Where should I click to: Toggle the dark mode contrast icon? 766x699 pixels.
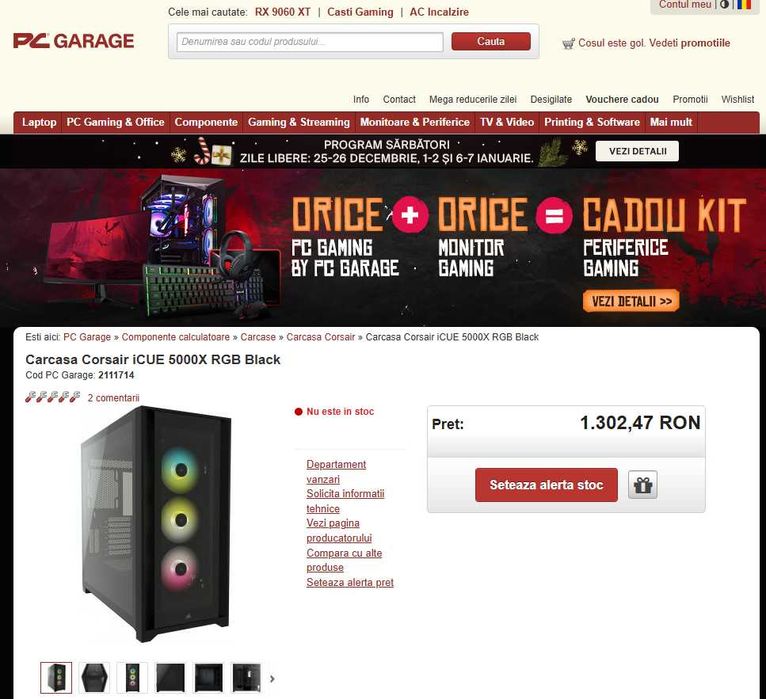click(724, 4)
